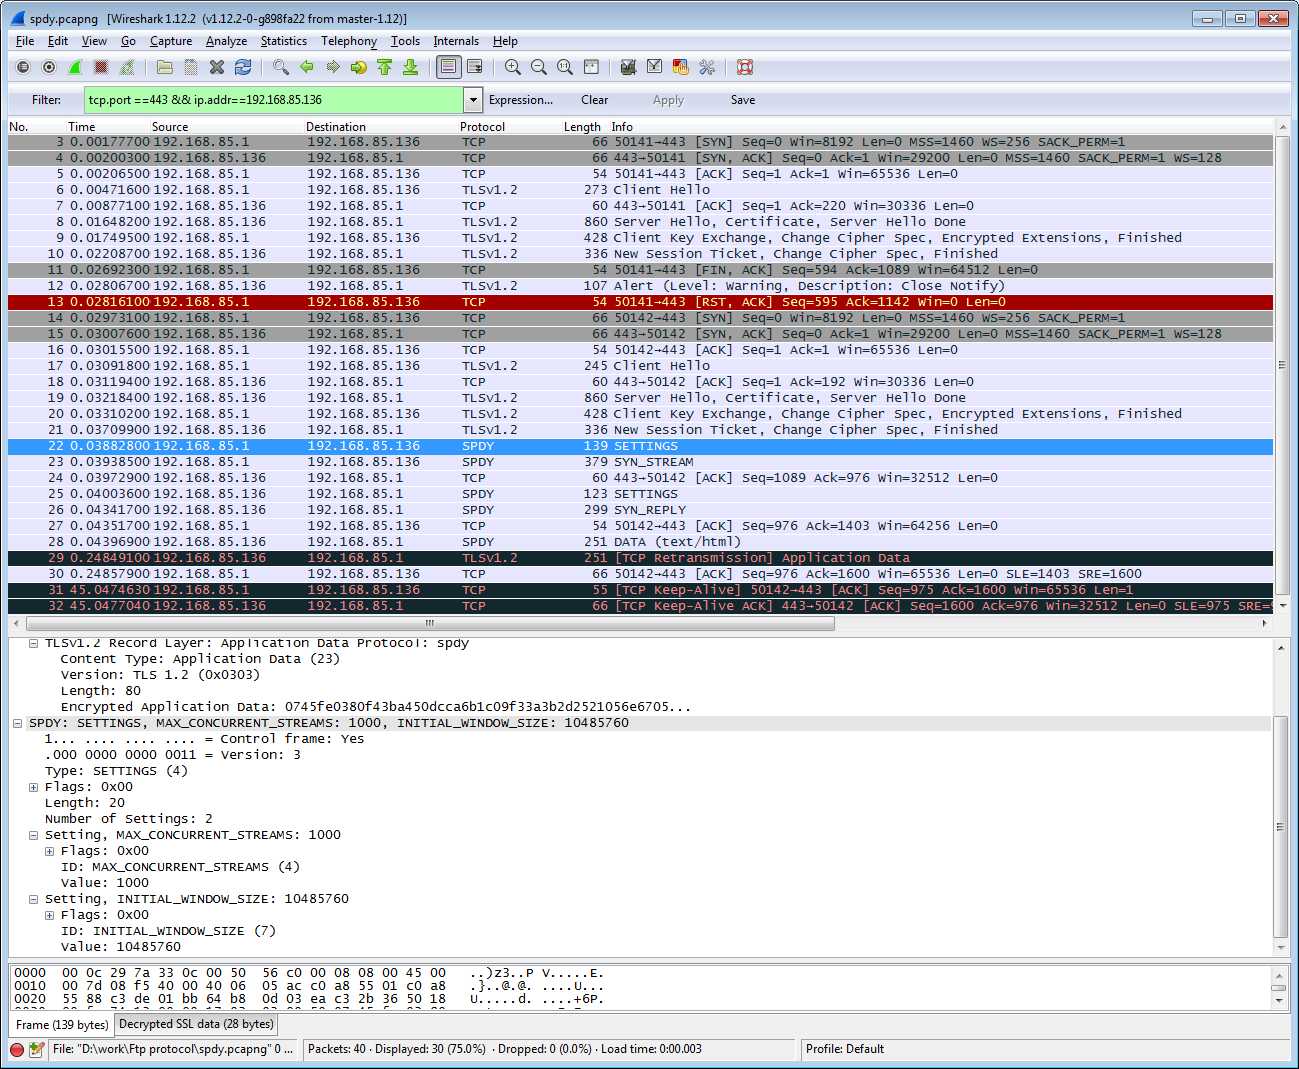Open the display filter history dropdown
This screenshot has height=1069, width=1299.
473,100
